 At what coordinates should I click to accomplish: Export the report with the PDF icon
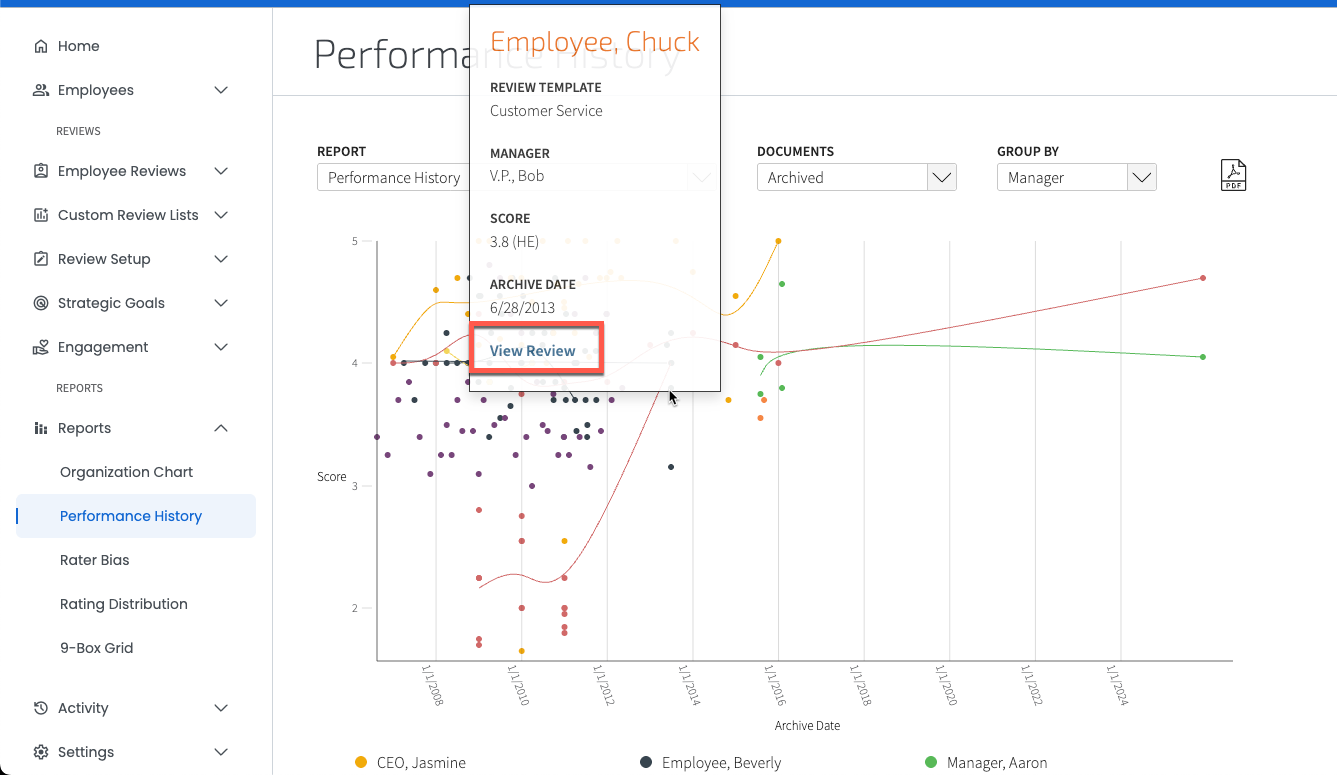(1233, 175)
